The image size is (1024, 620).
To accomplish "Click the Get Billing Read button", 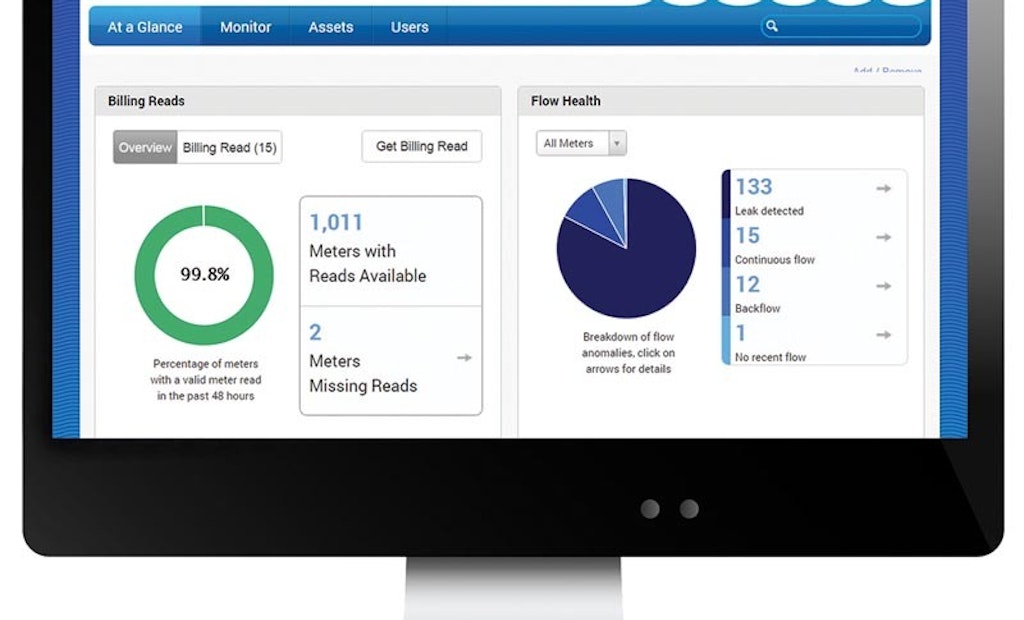I will coord(421,146).
